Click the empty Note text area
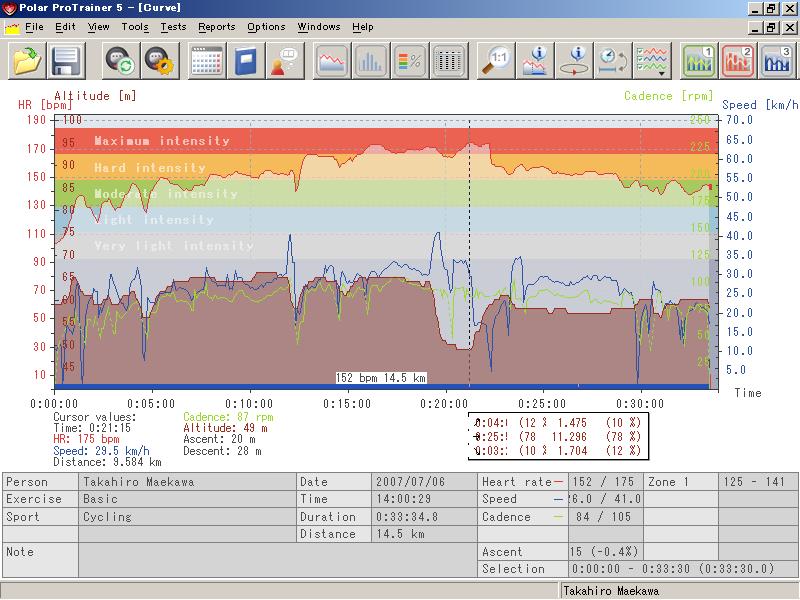The width and height of the screenshot is (800, 600). click(x=277, y=560)
